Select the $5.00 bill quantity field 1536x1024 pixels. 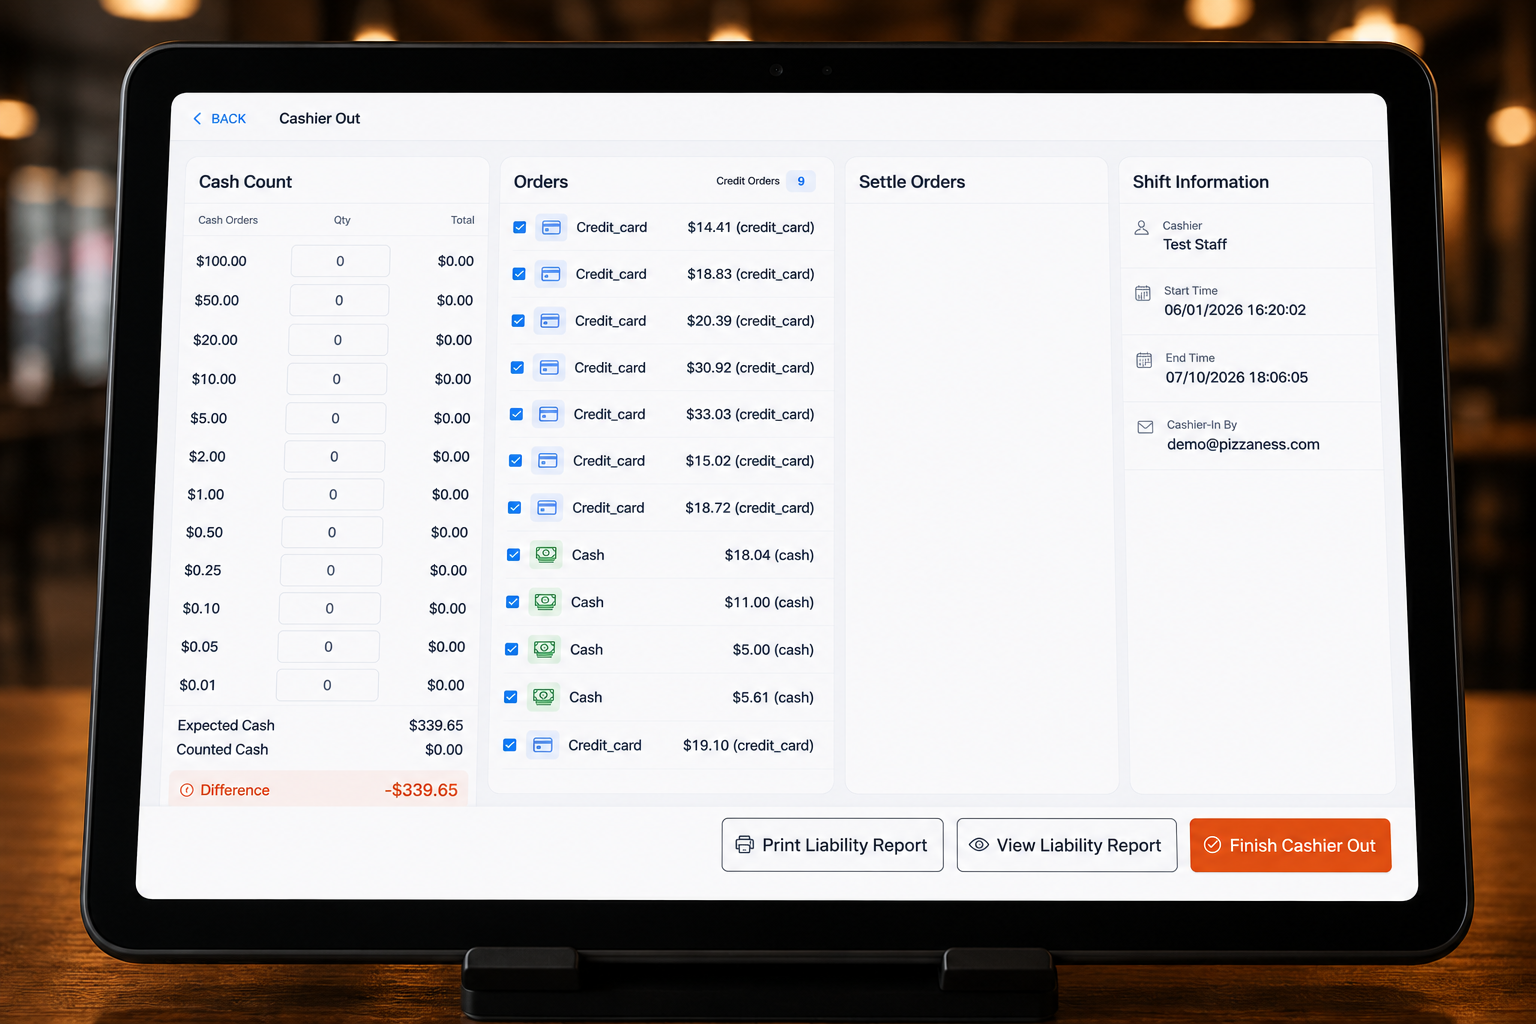pos(335,418)
